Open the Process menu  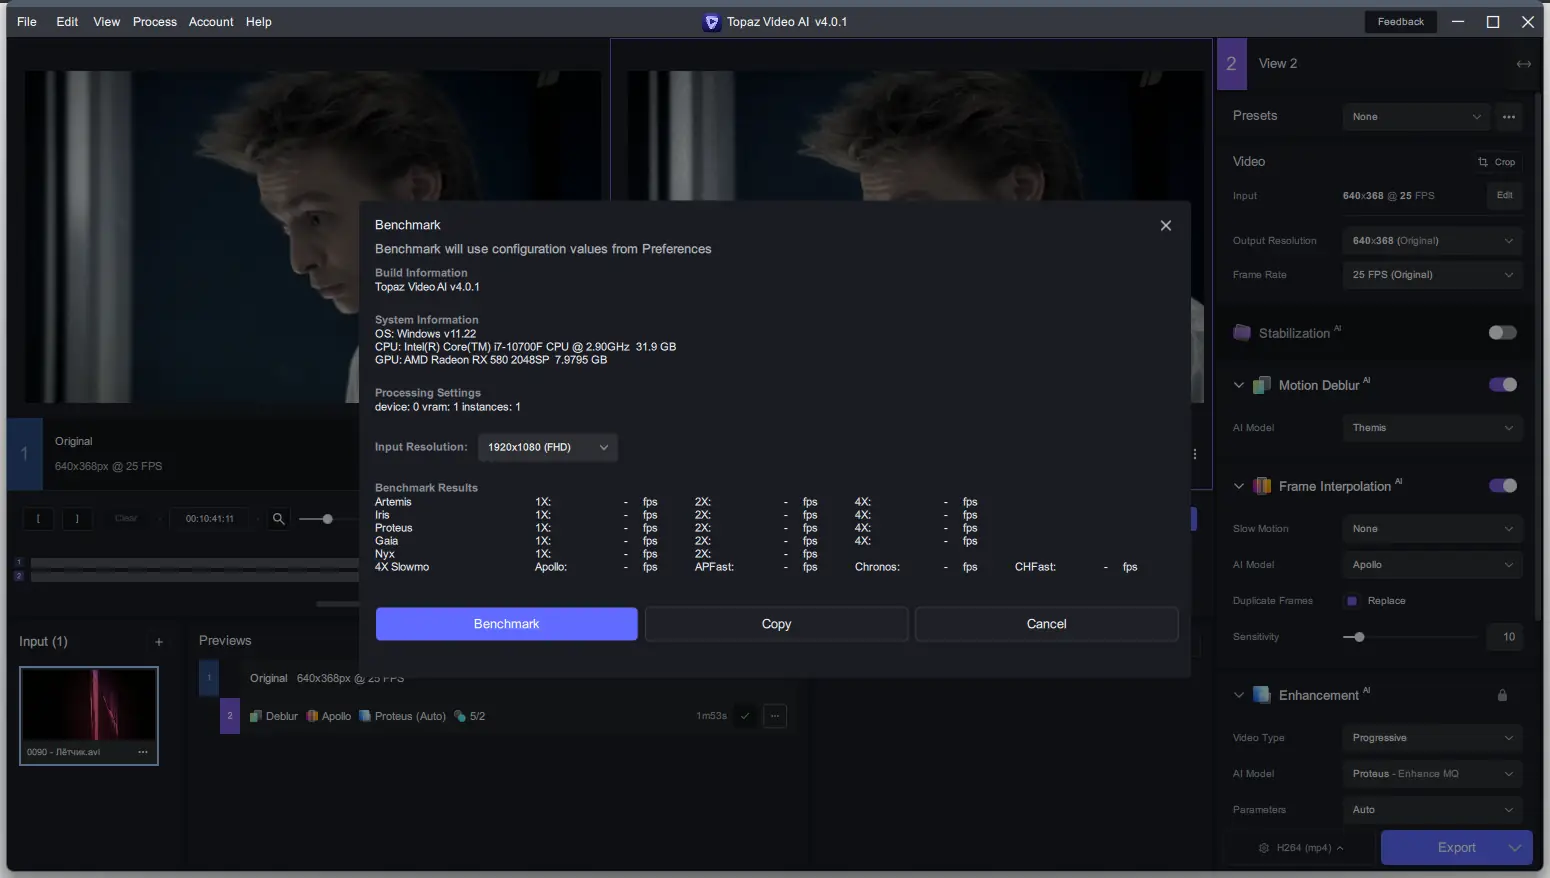(155, 22)
